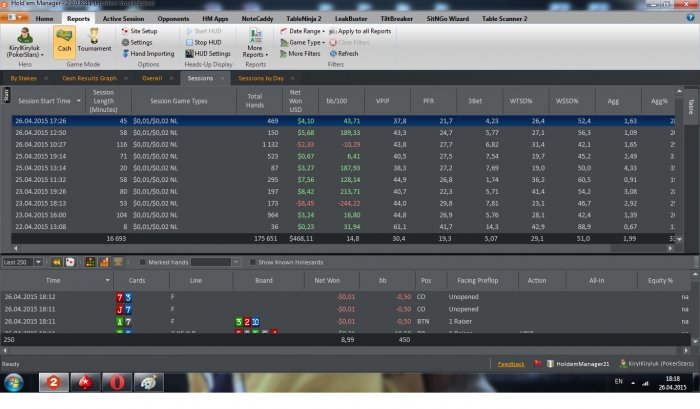700x409 pixels.
Task: Select session 23.04.2015 18:13 row
Action: tap(343, 203)
